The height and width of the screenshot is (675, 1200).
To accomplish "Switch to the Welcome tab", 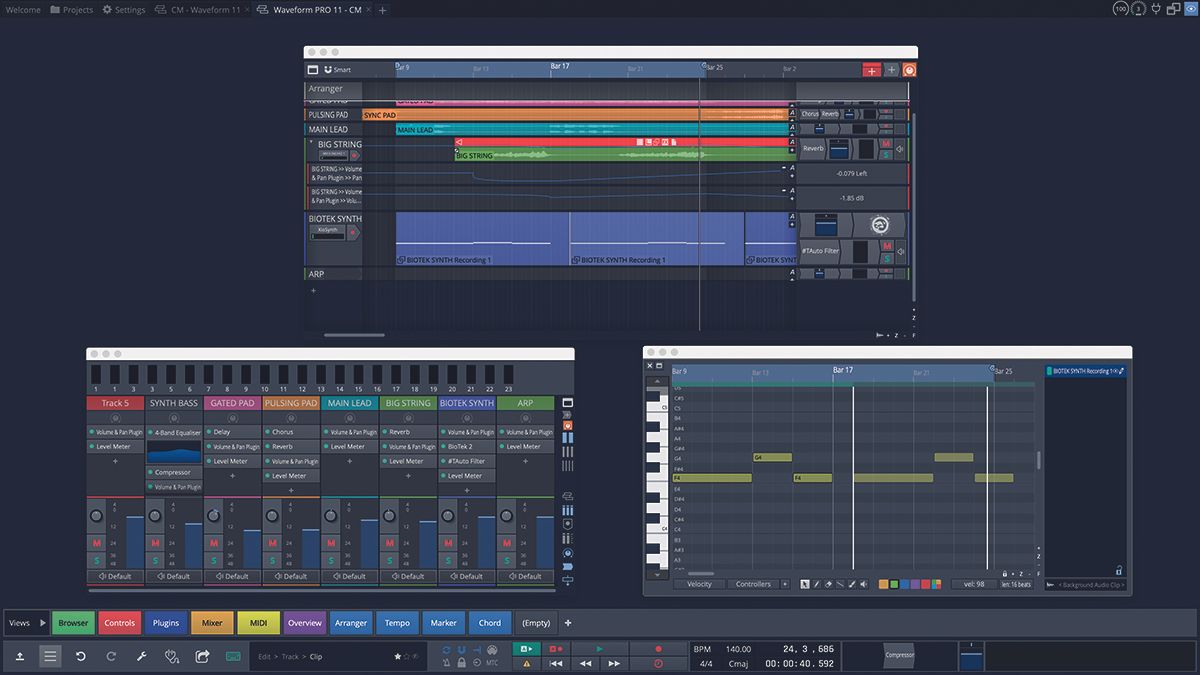I will [22, 9].
